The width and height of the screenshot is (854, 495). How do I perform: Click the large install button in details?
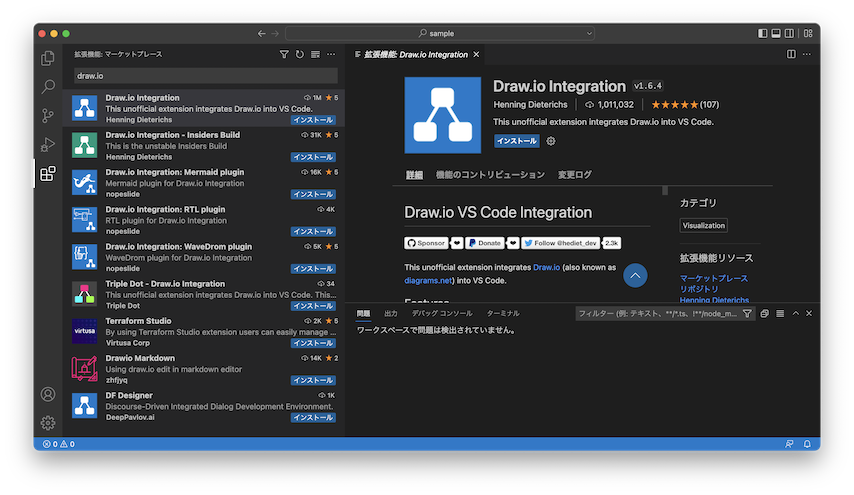pos(517,141)
